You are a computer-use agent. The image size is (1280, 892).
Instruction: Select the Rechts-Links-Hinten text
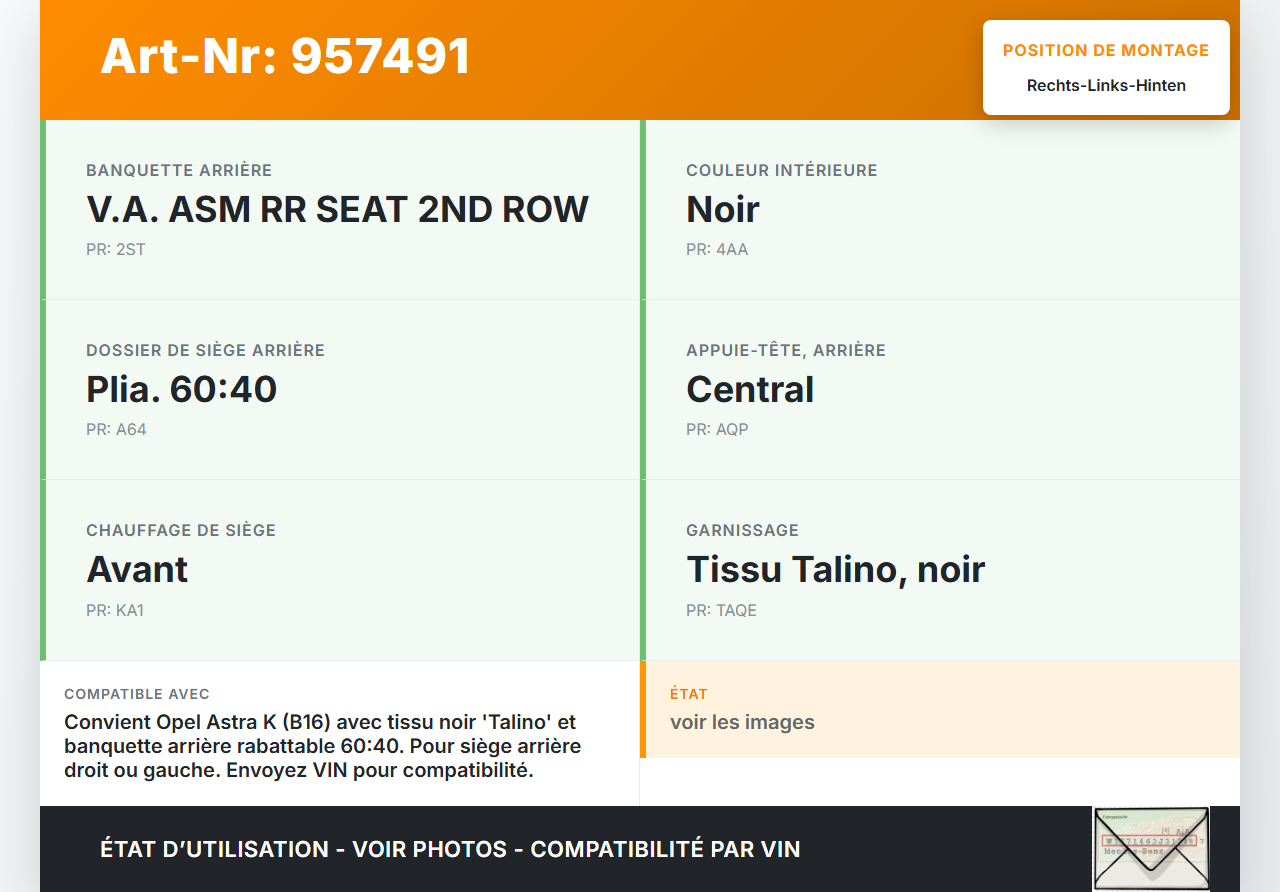(1106, 85)
